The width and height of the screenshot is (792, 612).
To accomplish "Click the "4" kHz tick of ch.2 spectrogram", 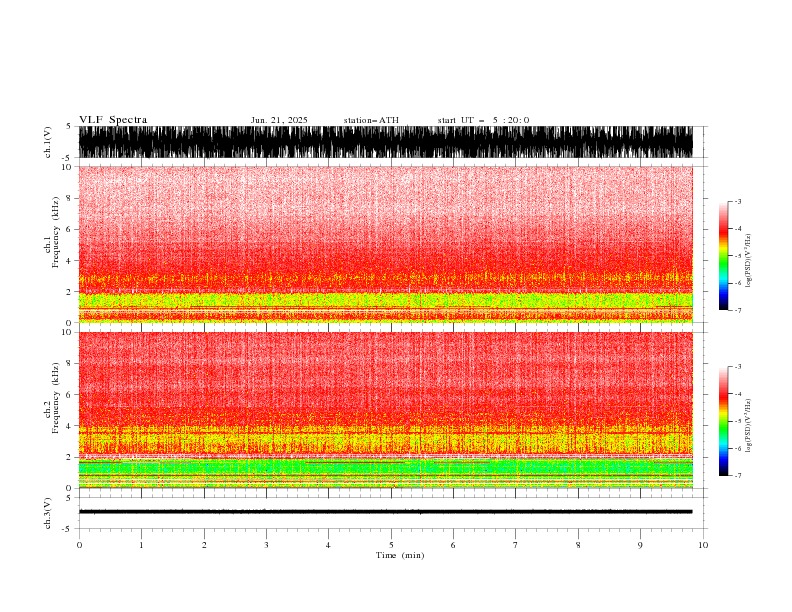I will (70, 426).
